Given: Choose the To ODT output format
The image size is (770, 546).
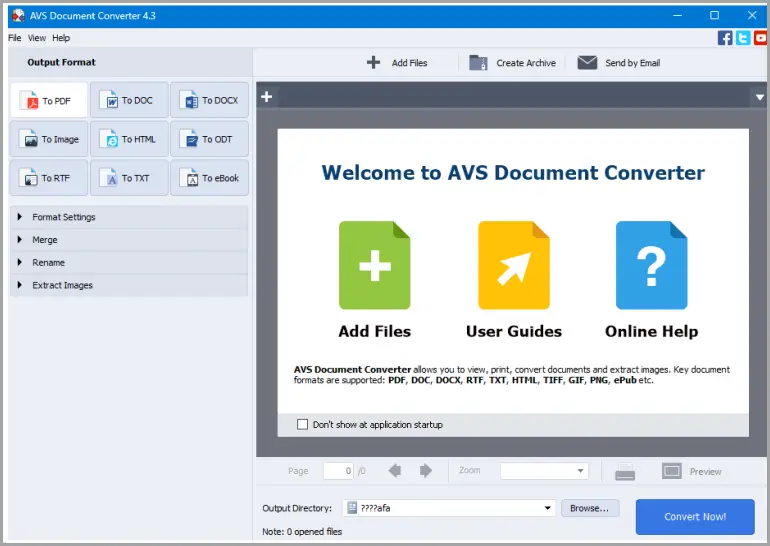Looking at the screenshot, I should (209, 139).
